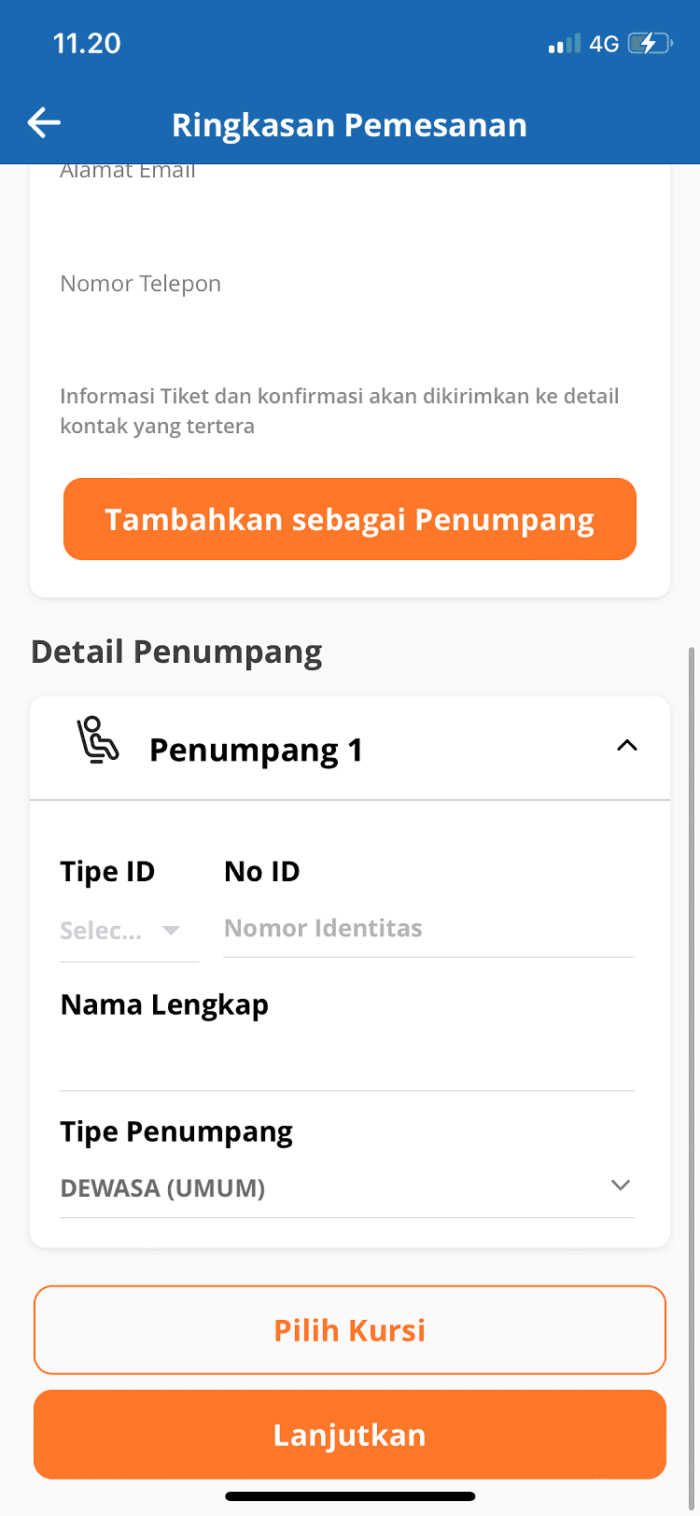Tap the cellular signal bars icon
Screen dimensions: 700x1516
(x=564, y=44)
